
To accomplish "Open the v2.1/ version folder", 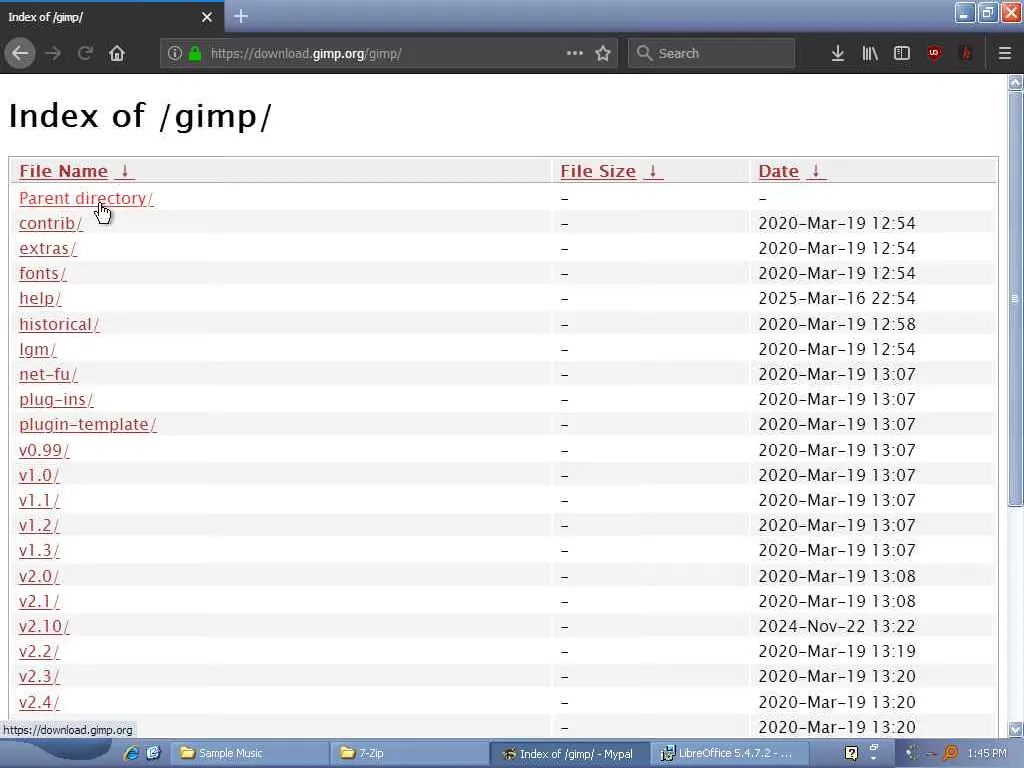I will click(39, 601).
